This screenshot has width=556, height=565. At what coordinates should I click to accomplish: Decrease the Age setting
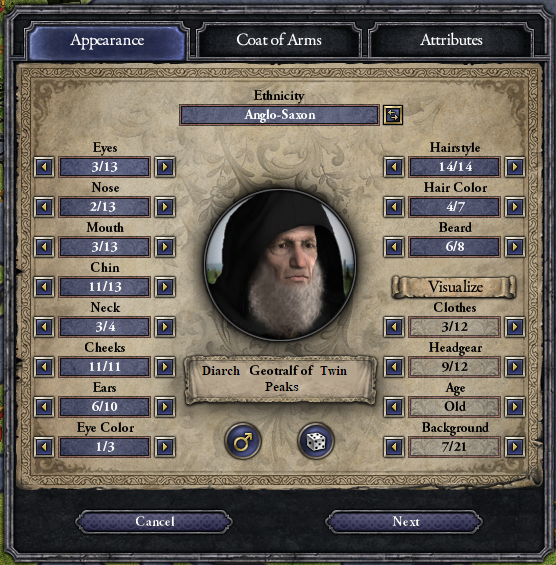(x=394, y=407)
